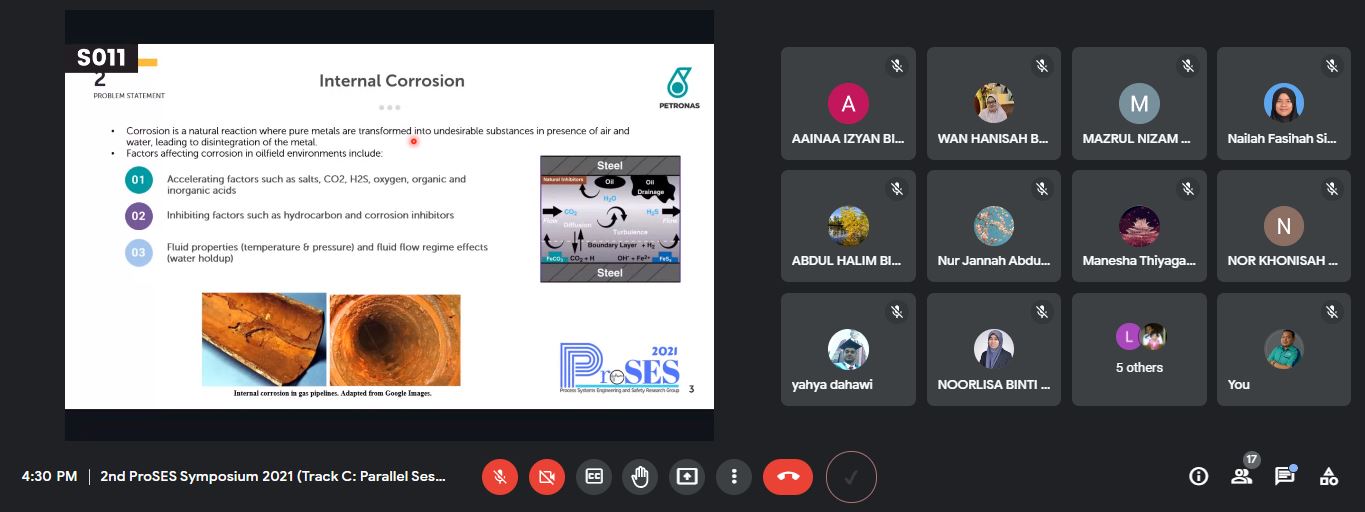This screenshot has height=512, width=1365.
Task: Click the Steel pipe corrosion diagram
Action: click(x=610, y=218)
